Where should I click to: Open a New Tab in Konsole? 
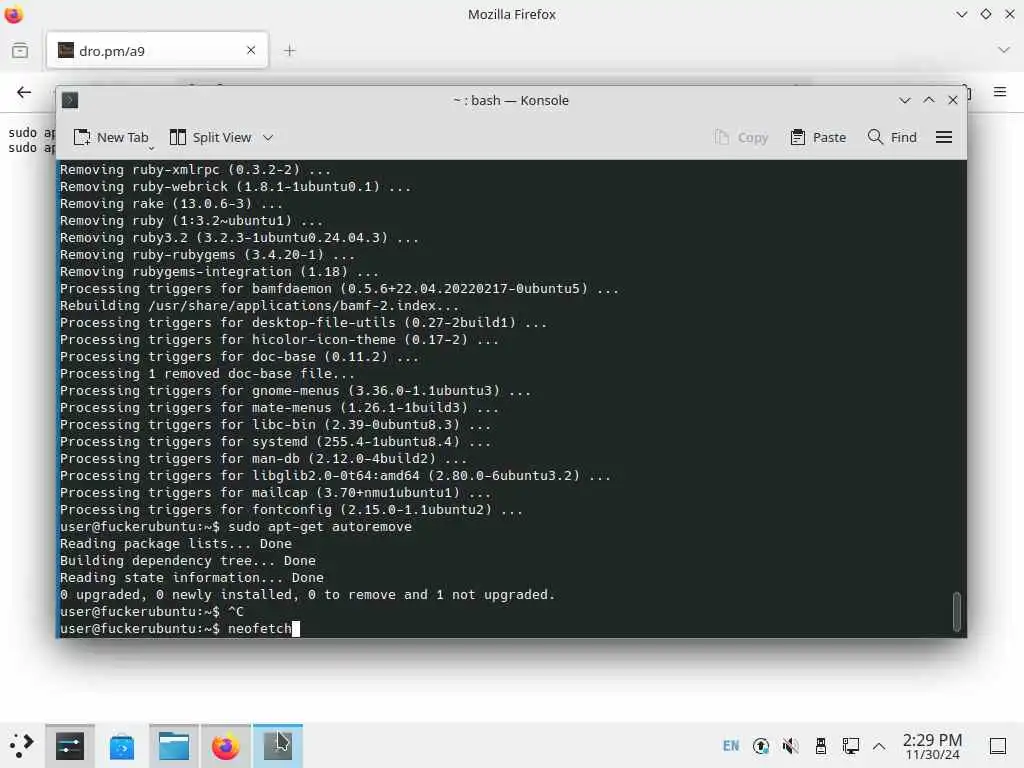coord(111,137)
